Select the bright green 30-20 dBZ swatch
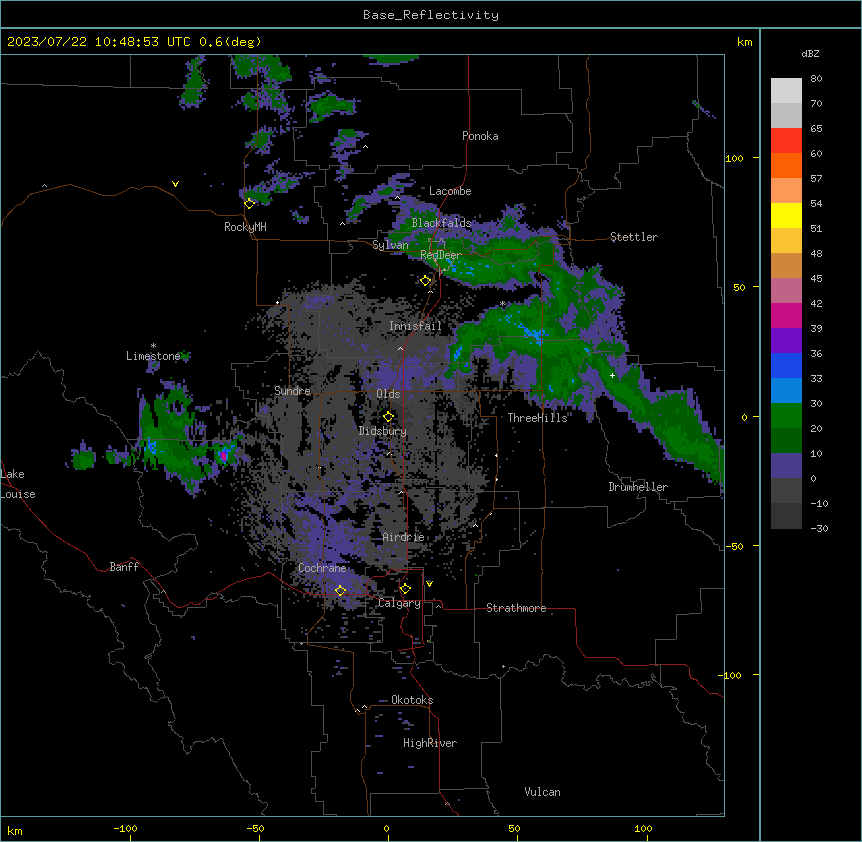 [x=786, y=416]
